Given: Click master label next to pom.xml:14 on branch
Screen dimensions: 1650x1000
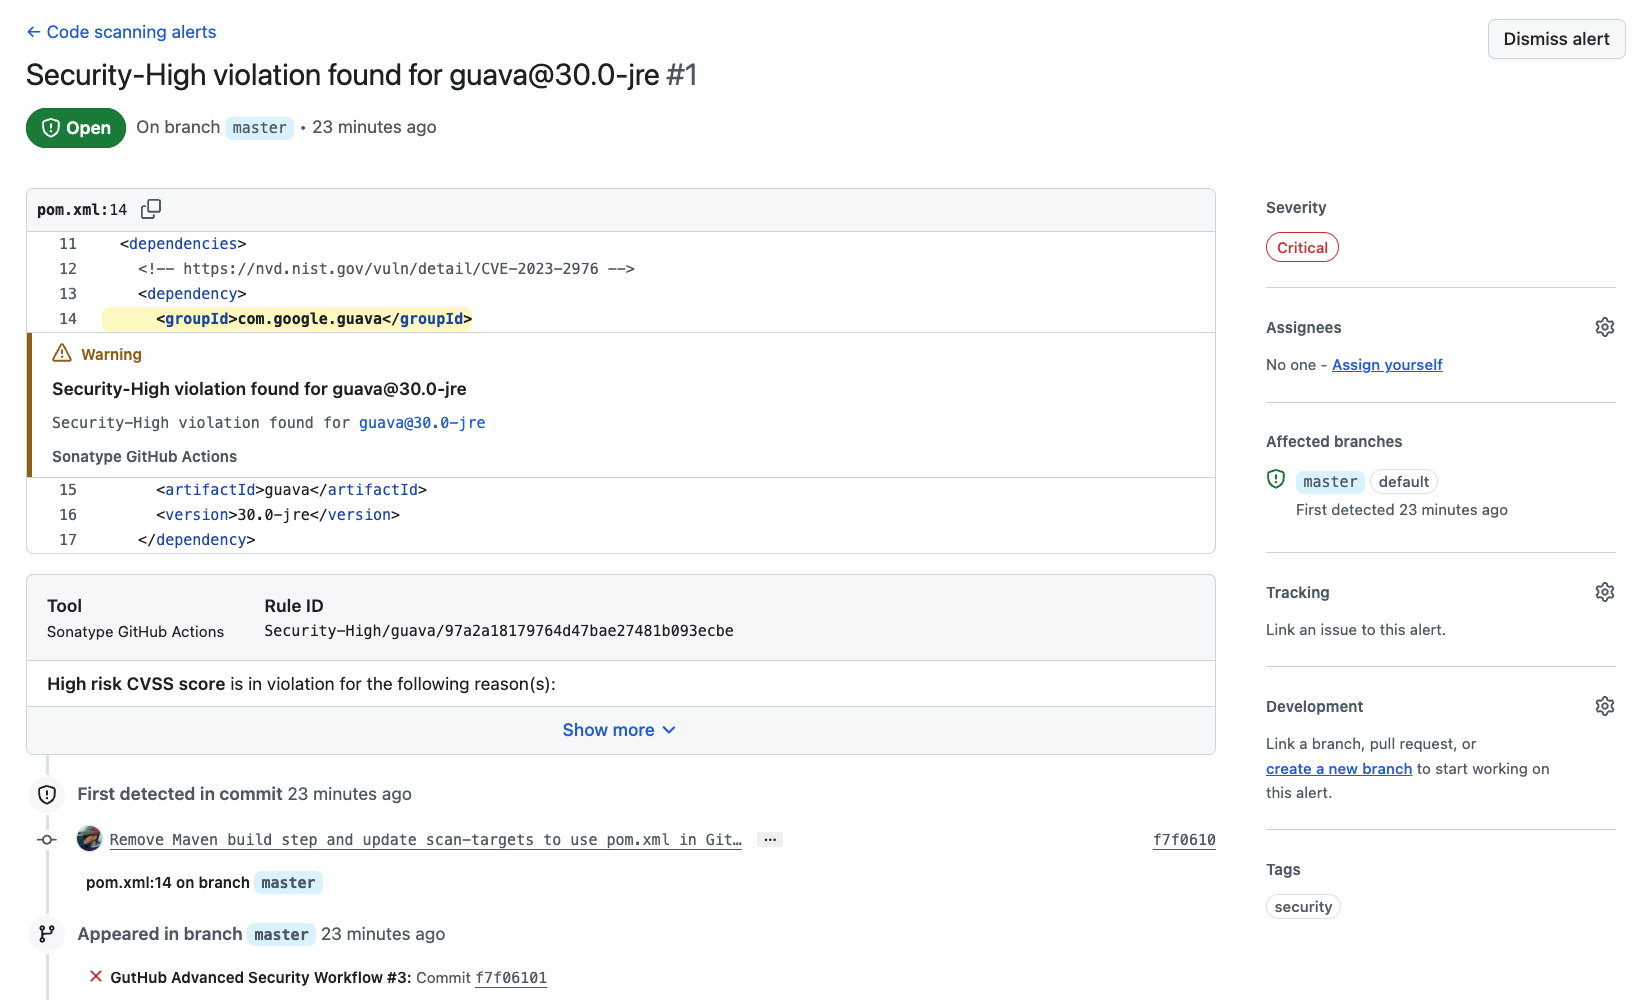Looking at the screenshot, I should coord(288,883).
